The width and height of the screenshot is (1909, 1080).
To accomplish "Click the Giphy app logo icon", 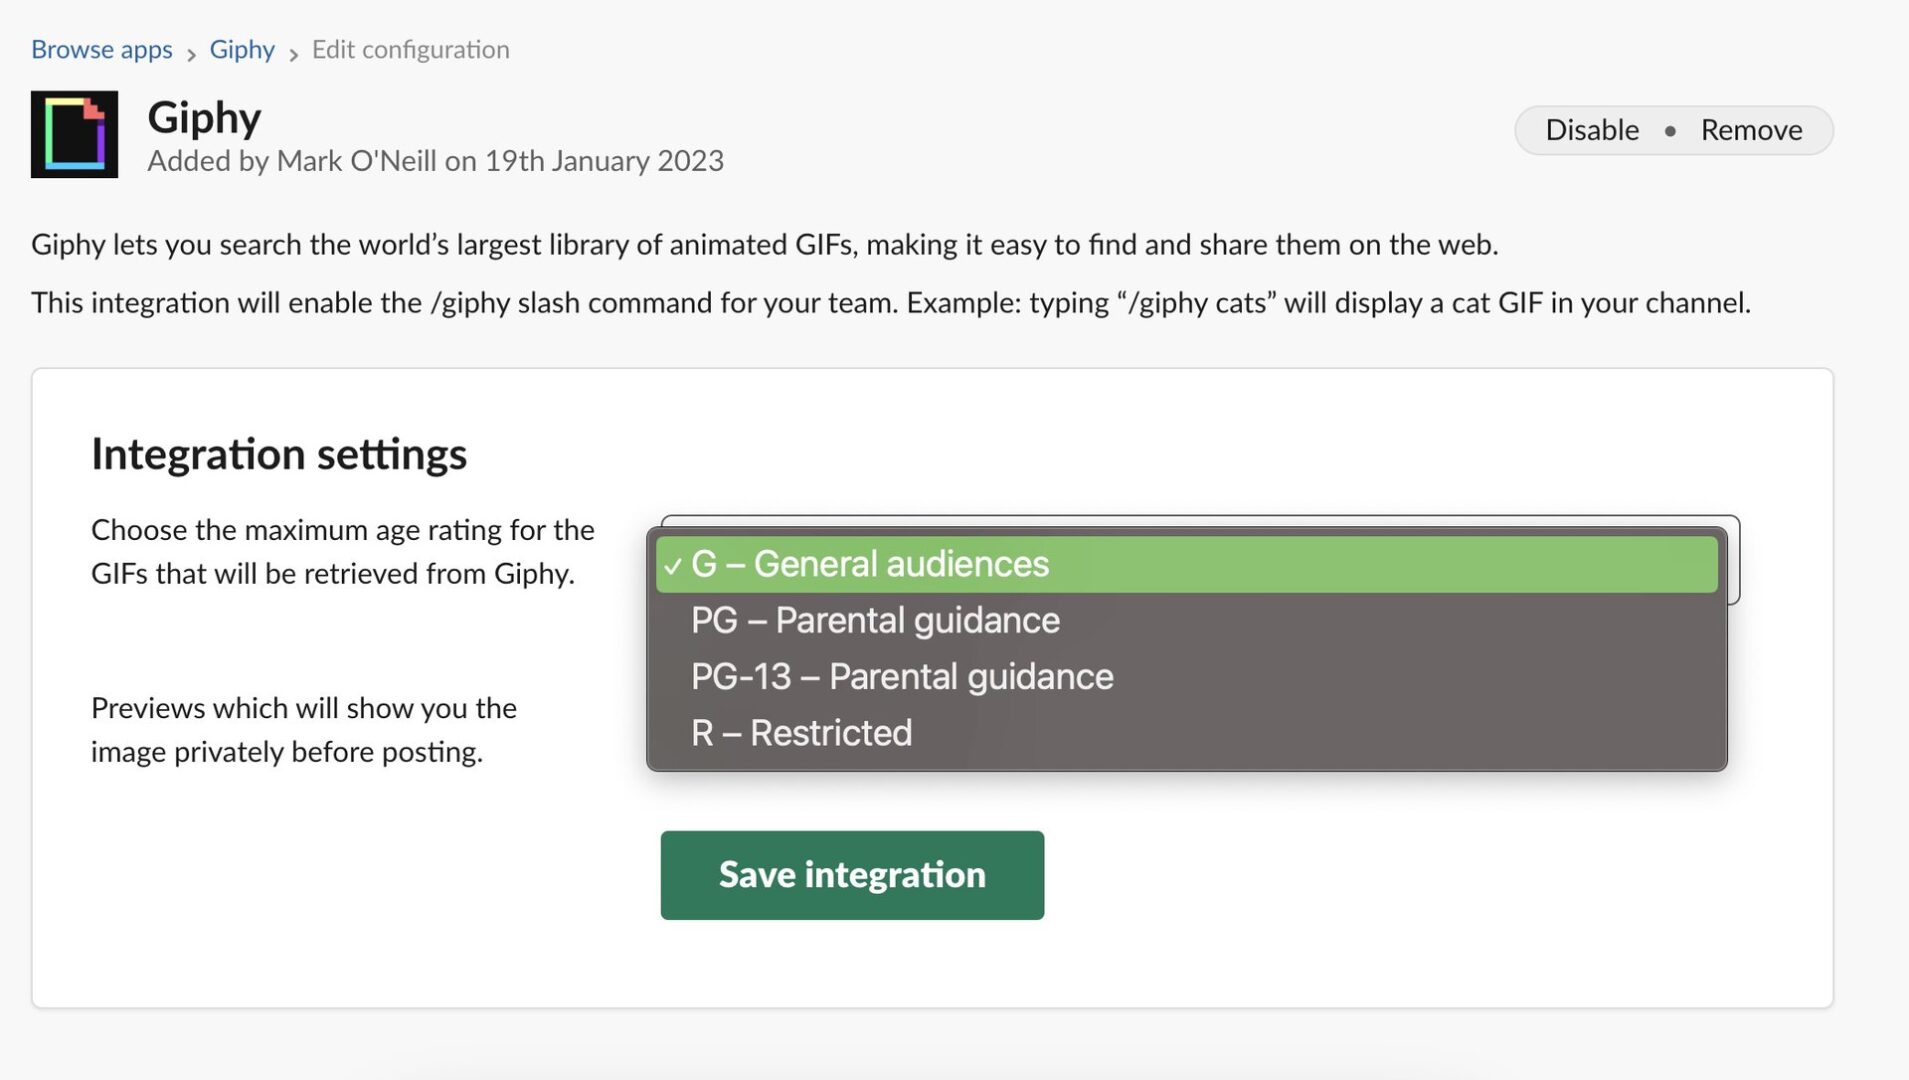I will 74,134.
